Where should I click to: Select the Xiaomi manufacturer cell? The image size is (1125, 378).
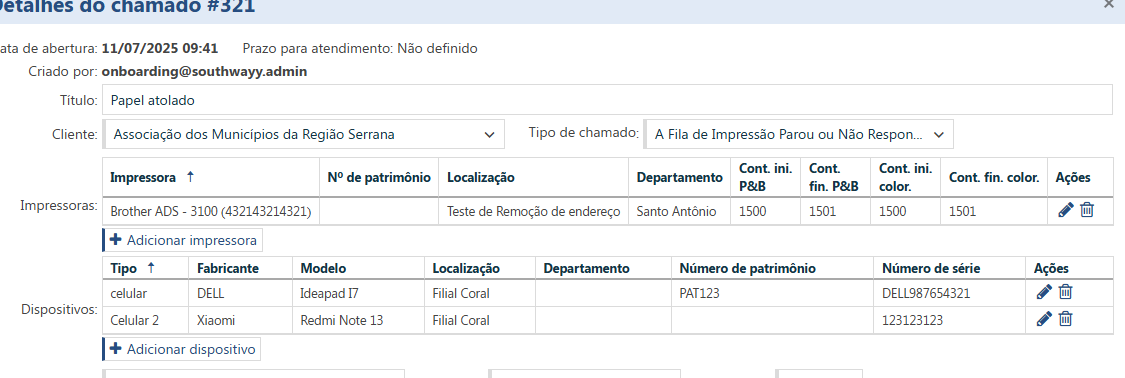240,321
